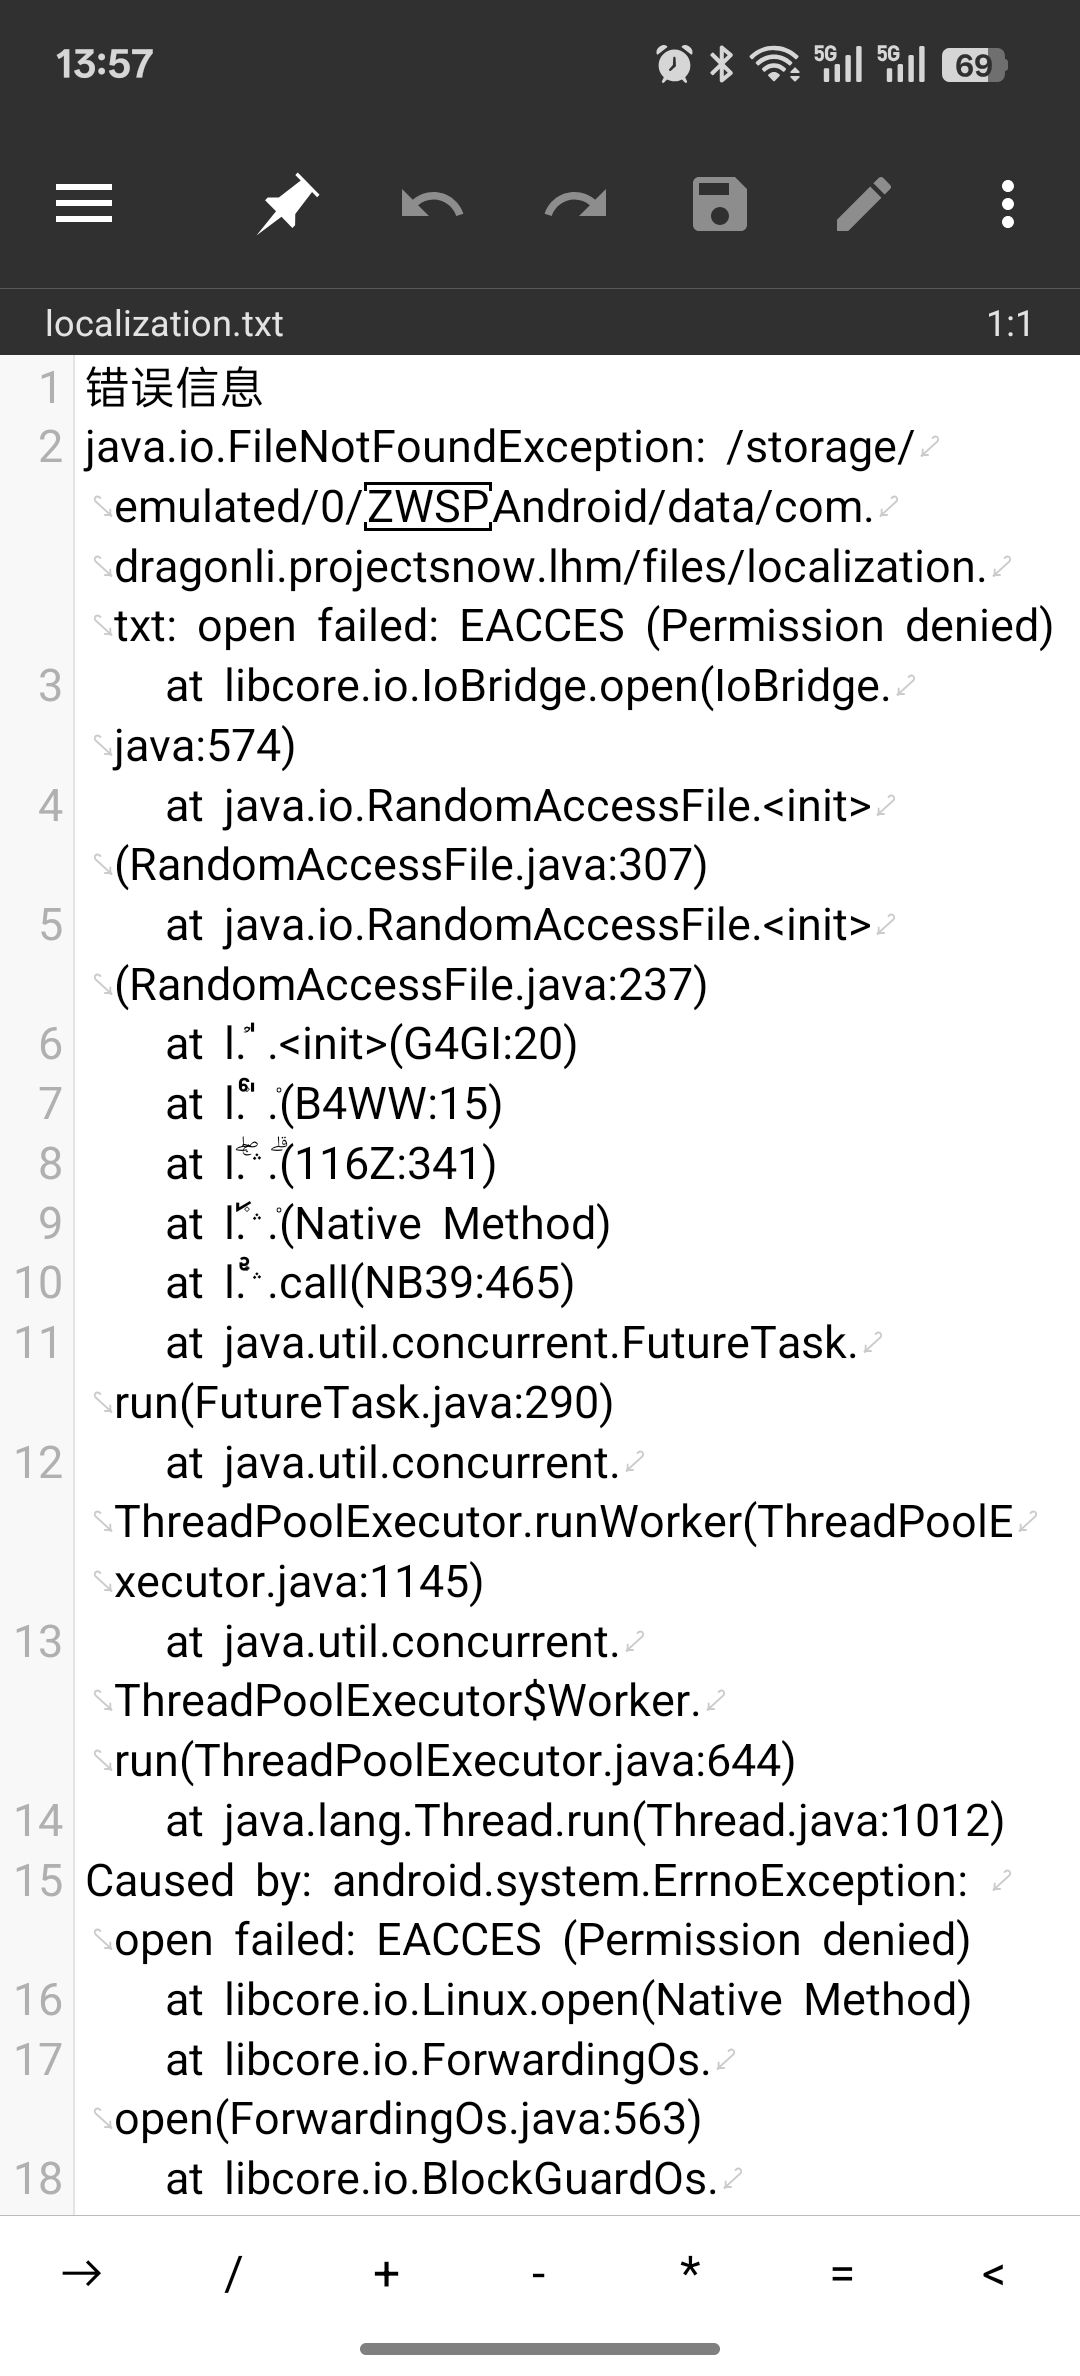Tap the pin icon in toolbar
1080x2376 pixels.
coord(288,204)
